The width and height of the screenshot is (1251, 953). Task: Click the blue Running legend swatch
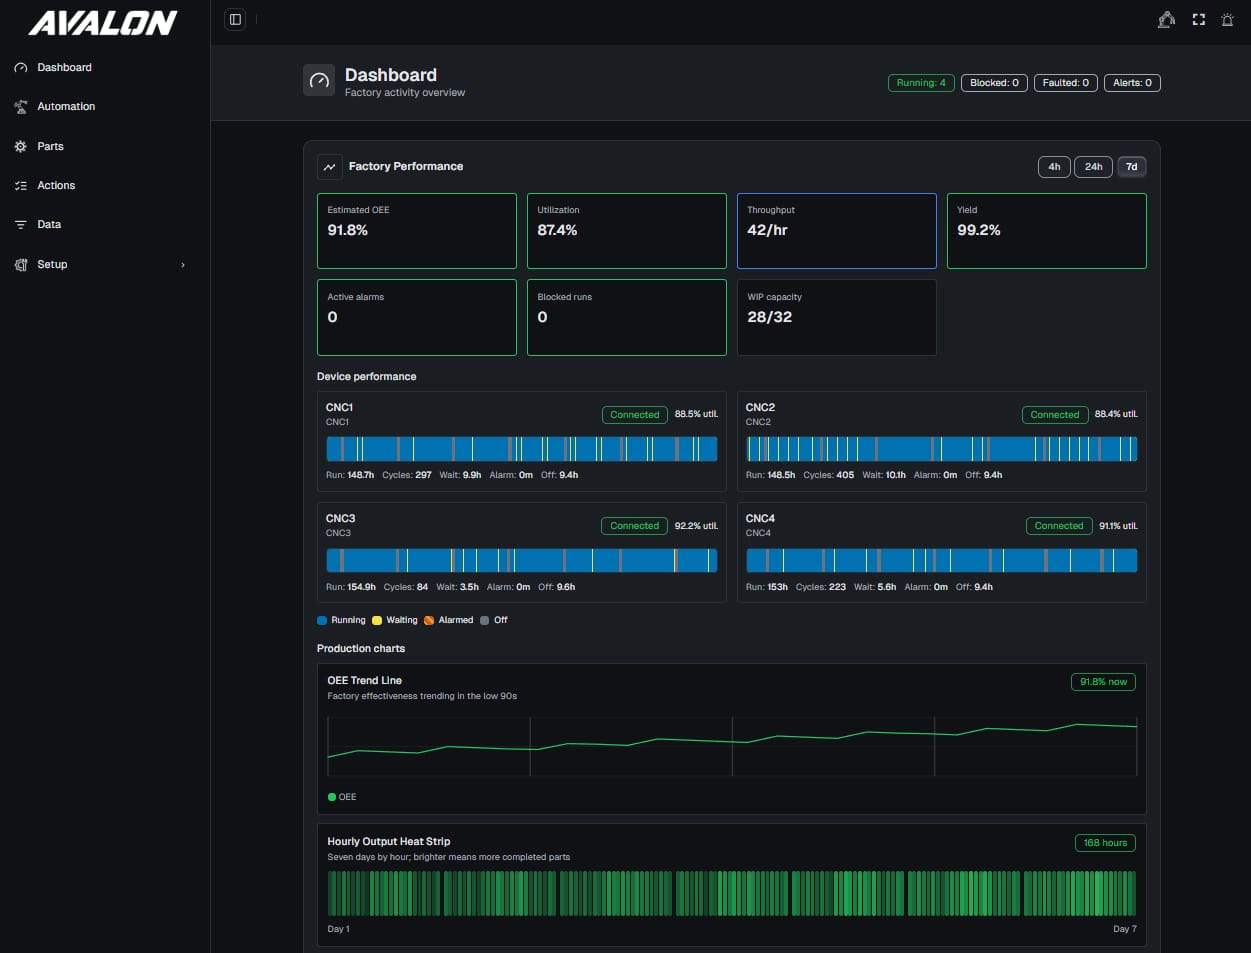click(322, 621)
